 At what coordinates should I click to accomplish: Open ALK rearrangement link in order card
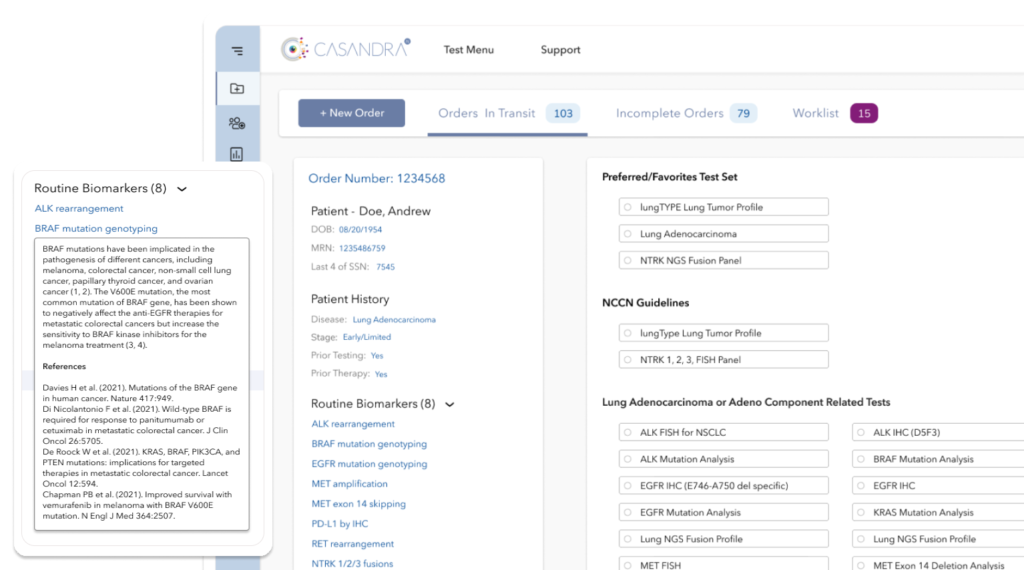pyautogui.click(x=353, y=424)
